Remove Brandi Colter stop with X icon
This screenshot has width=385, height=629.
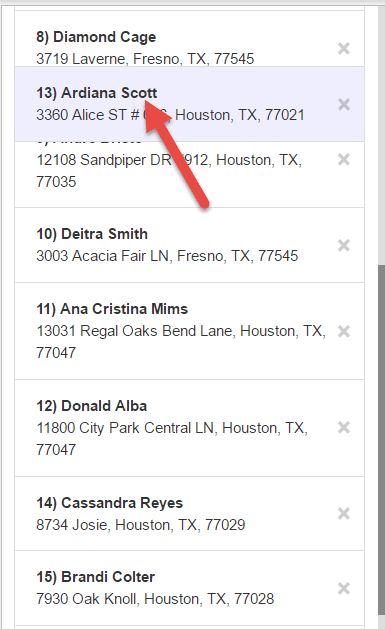344,588
